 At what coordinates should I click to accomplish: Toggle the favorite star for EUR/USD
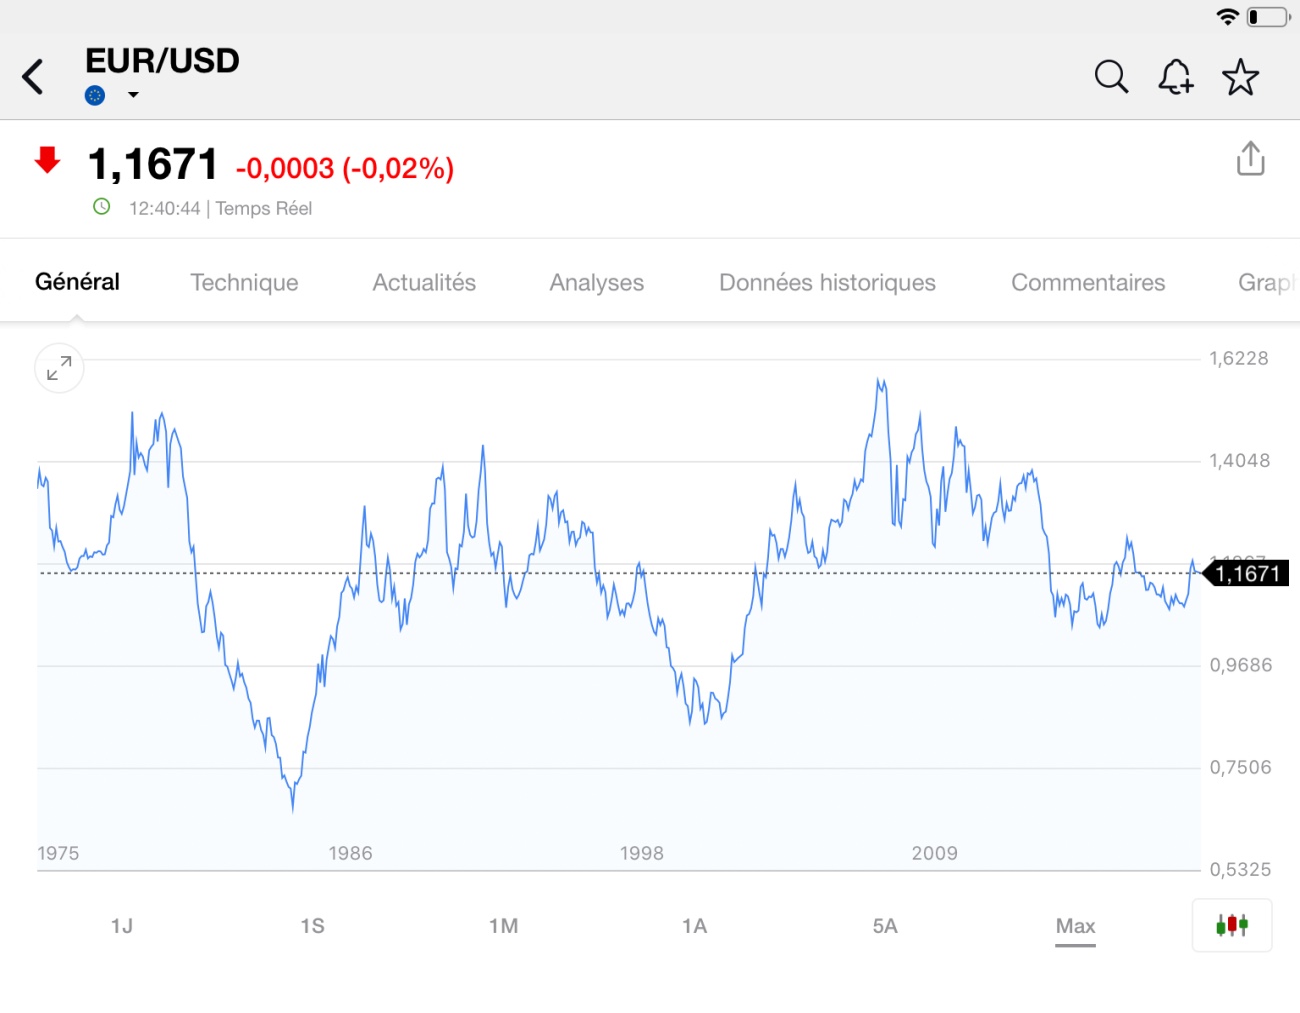pyautogui.click(x=1240, y=77)
